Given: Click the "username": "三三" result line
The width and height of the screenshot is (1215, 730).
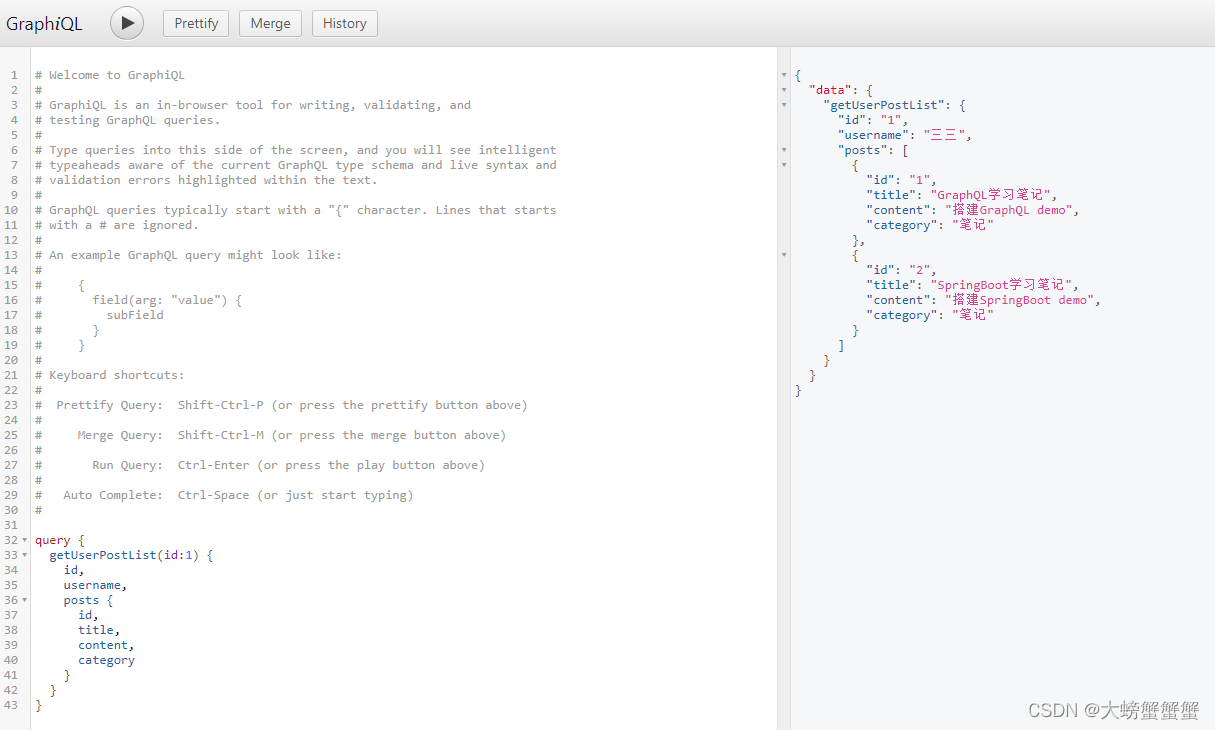Looking at the screenshot, I should (905, 135).
